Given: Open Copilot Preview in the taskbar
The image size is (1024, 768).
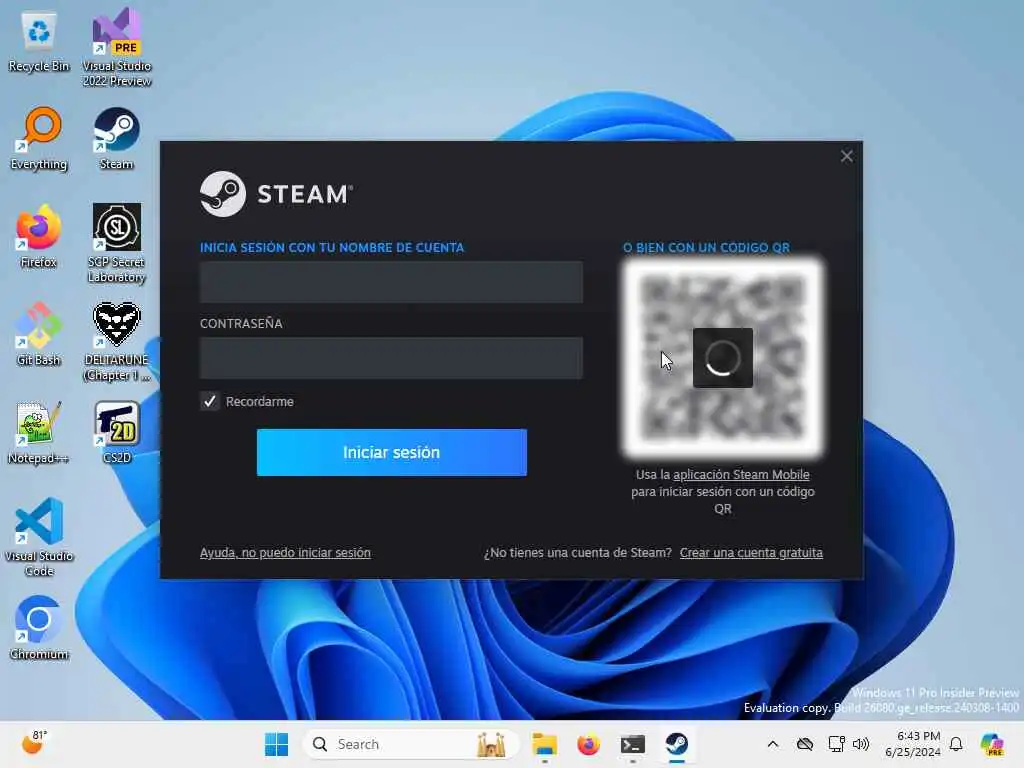Looking at the screenshot, I should click(992, 744).
